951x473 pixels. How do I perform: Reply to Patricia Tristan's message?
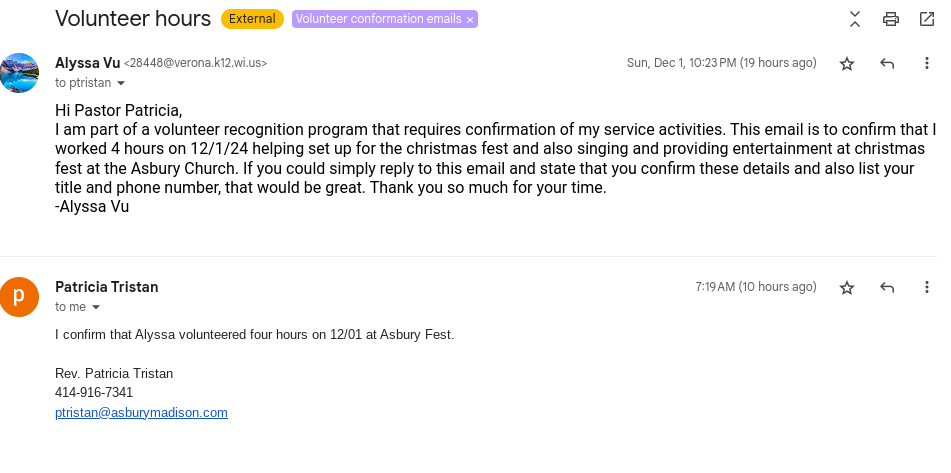(886, 287)
